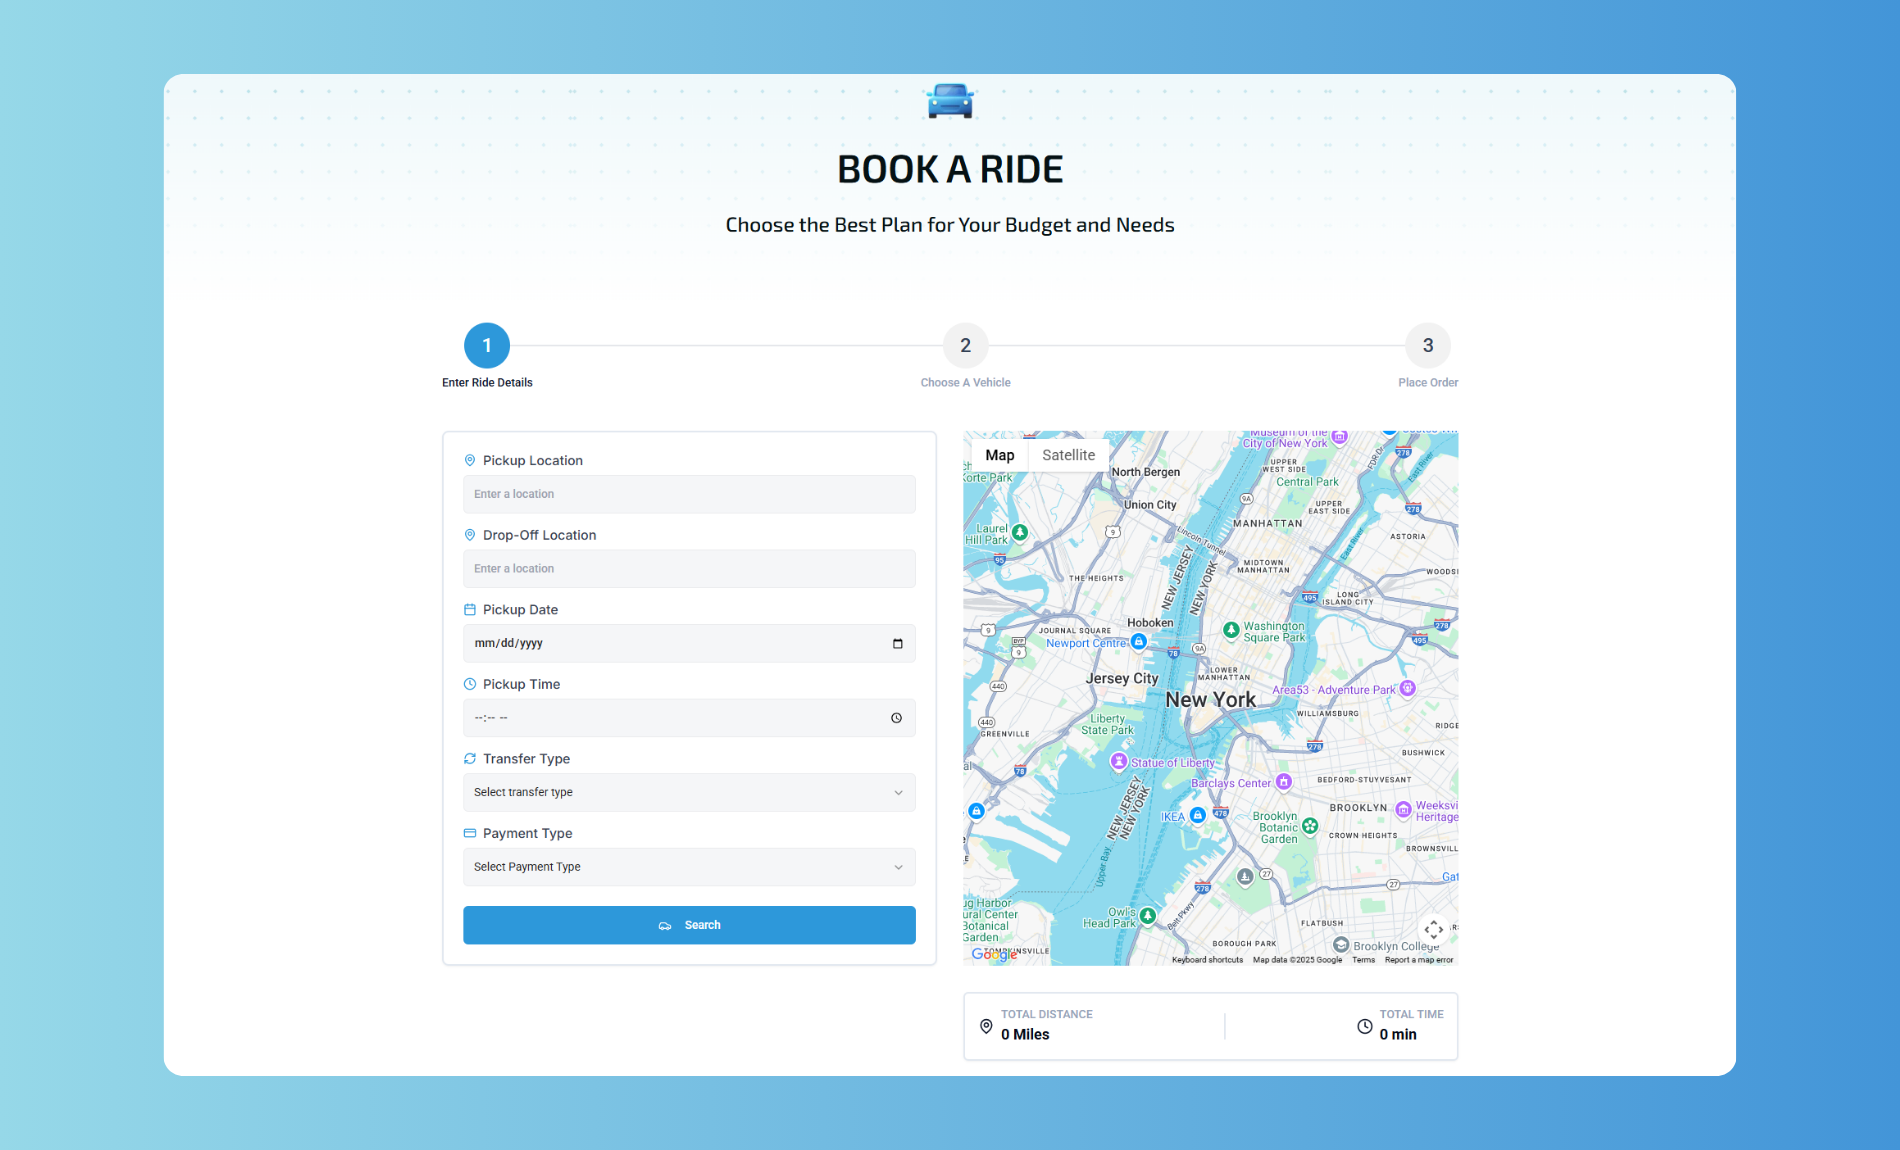Focus the Drop-Off Location input field
1900x1150 pixels.
[x=689, y=569]
